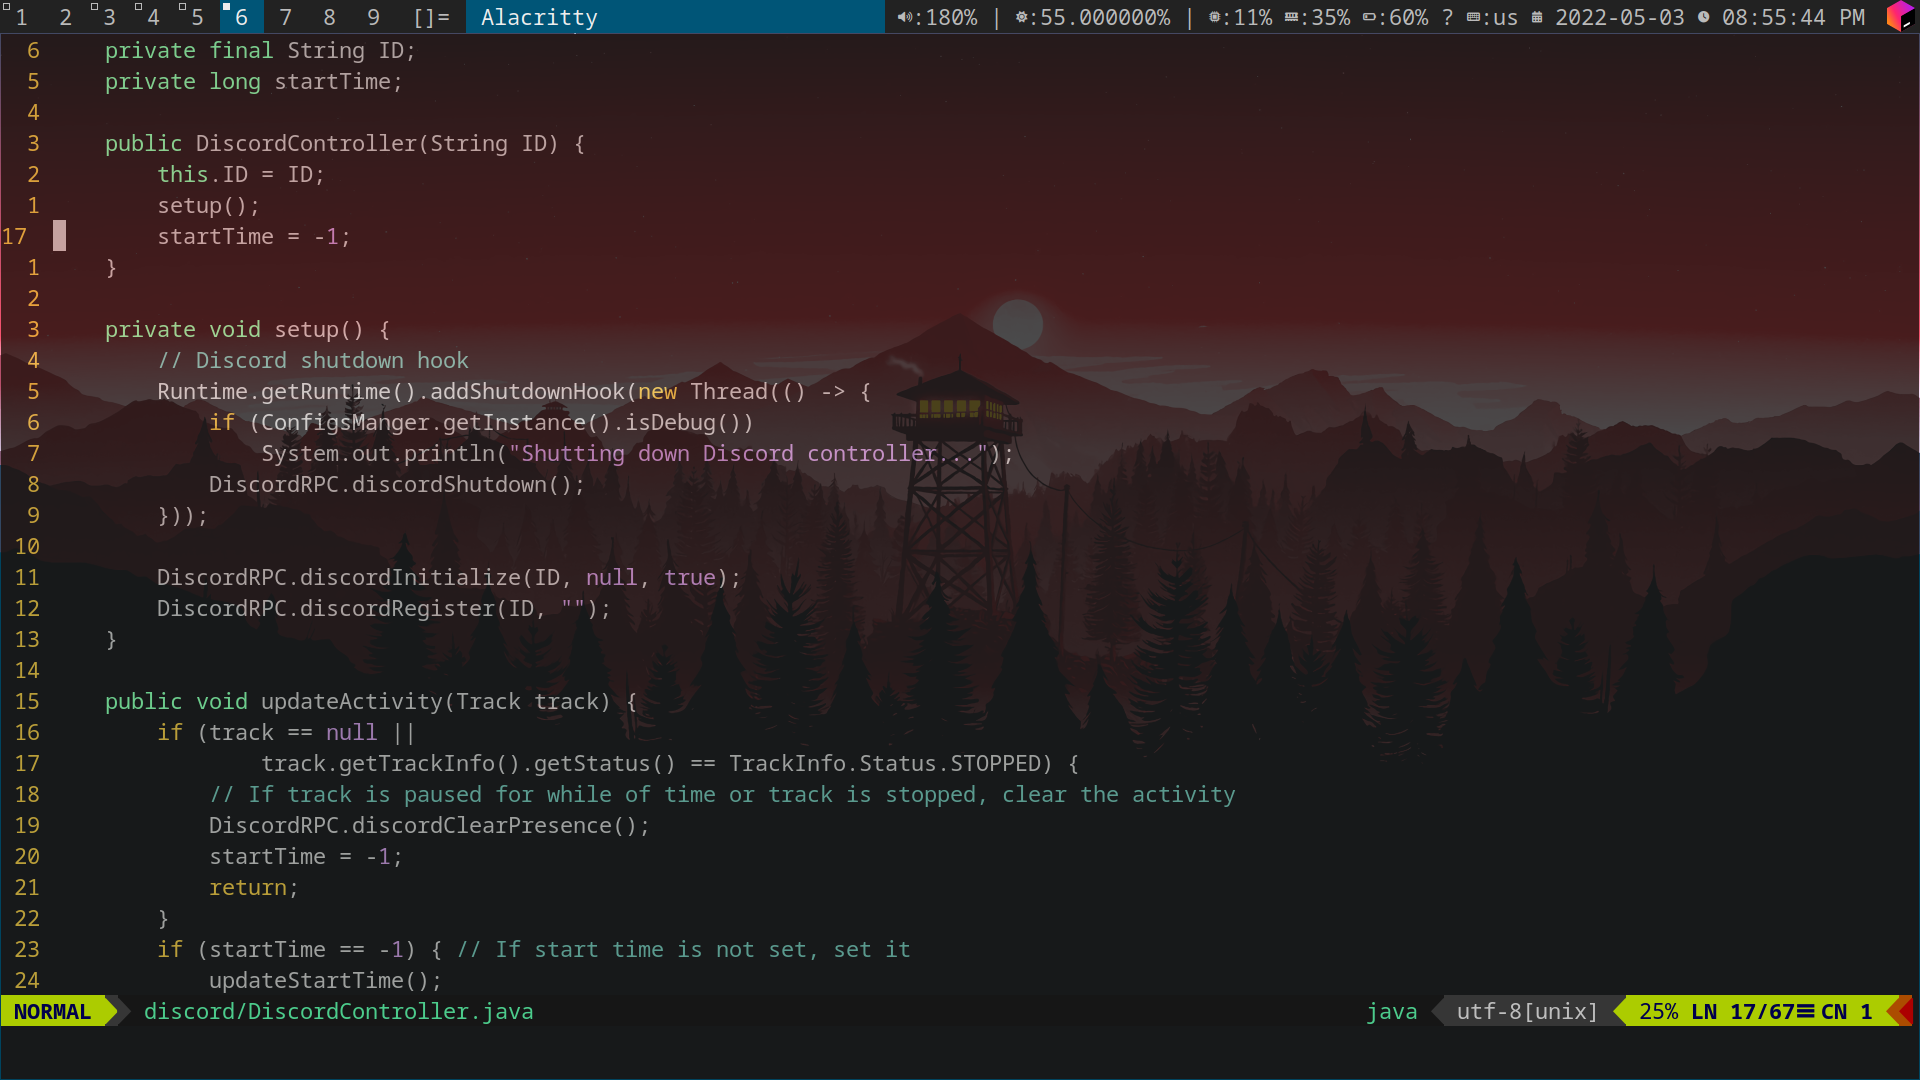This screenshot has width=1920, height=1080.
Task: Switch to workspace tag 1
Action: [x=21, y=17]
